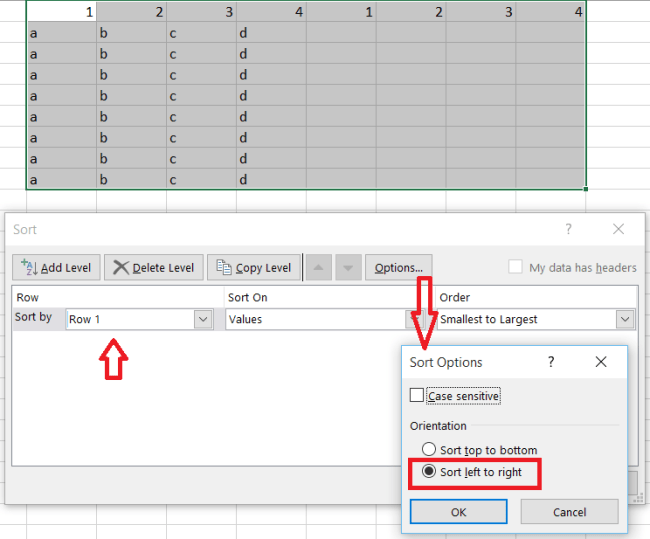Screen dimensions: 650x539
Task: Confirm Sort Options with OK
Action: [458, 512]
